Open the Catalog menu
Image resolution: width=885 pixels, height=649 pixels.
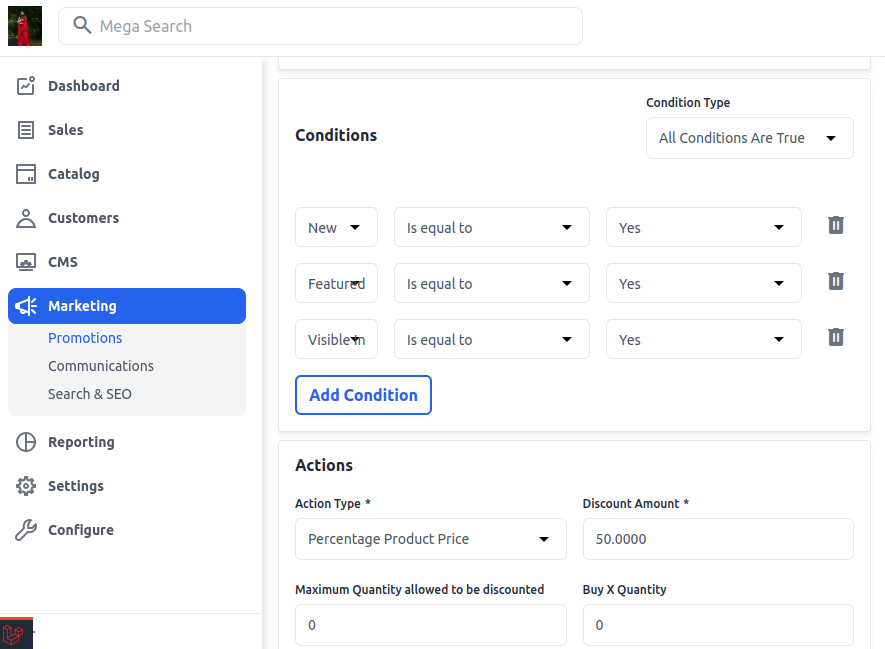127,174
